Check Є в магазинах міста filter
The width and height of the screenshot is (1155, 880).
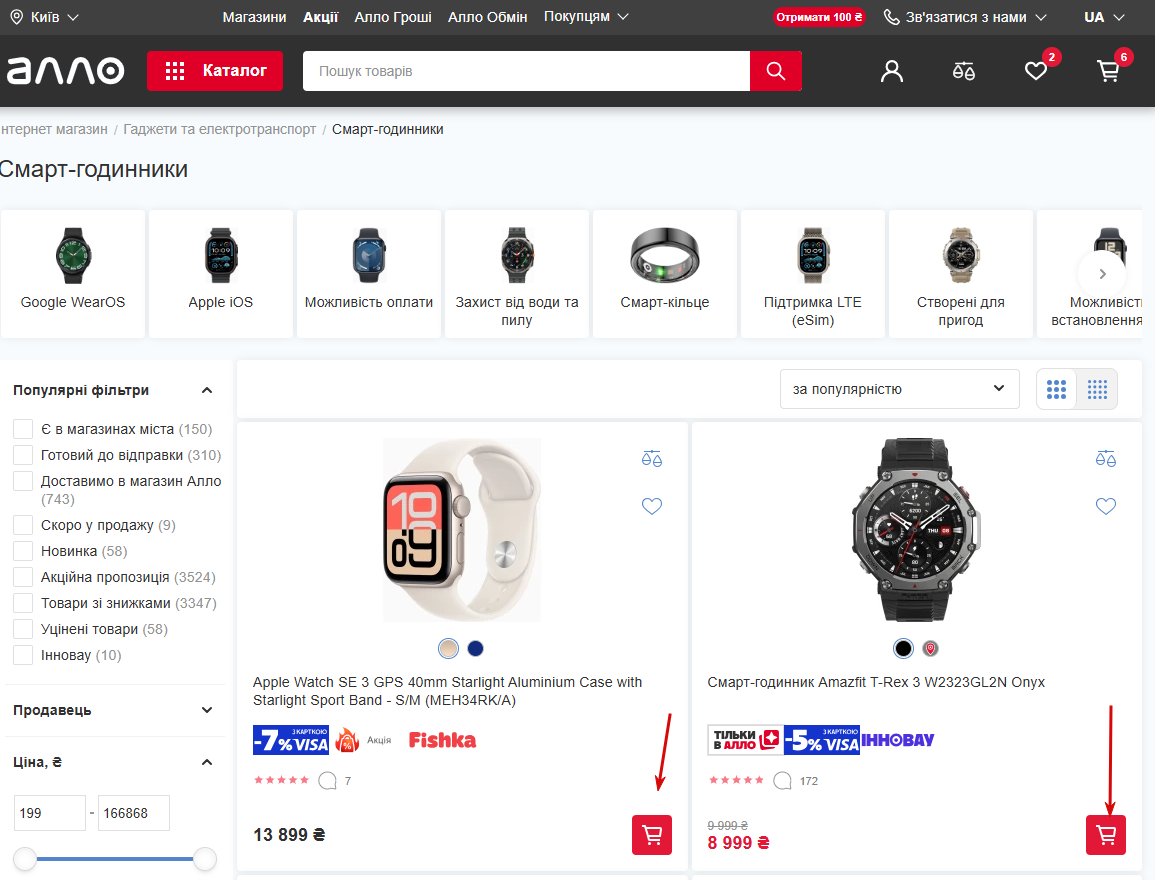coord(23,429)
